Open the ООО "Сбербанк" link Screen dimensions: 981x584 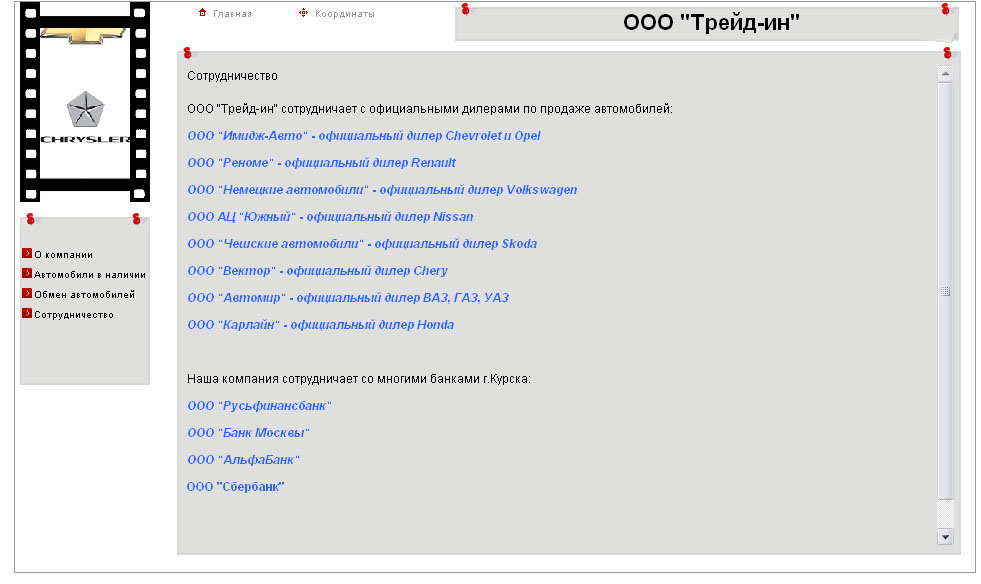[x=236, y=486]
